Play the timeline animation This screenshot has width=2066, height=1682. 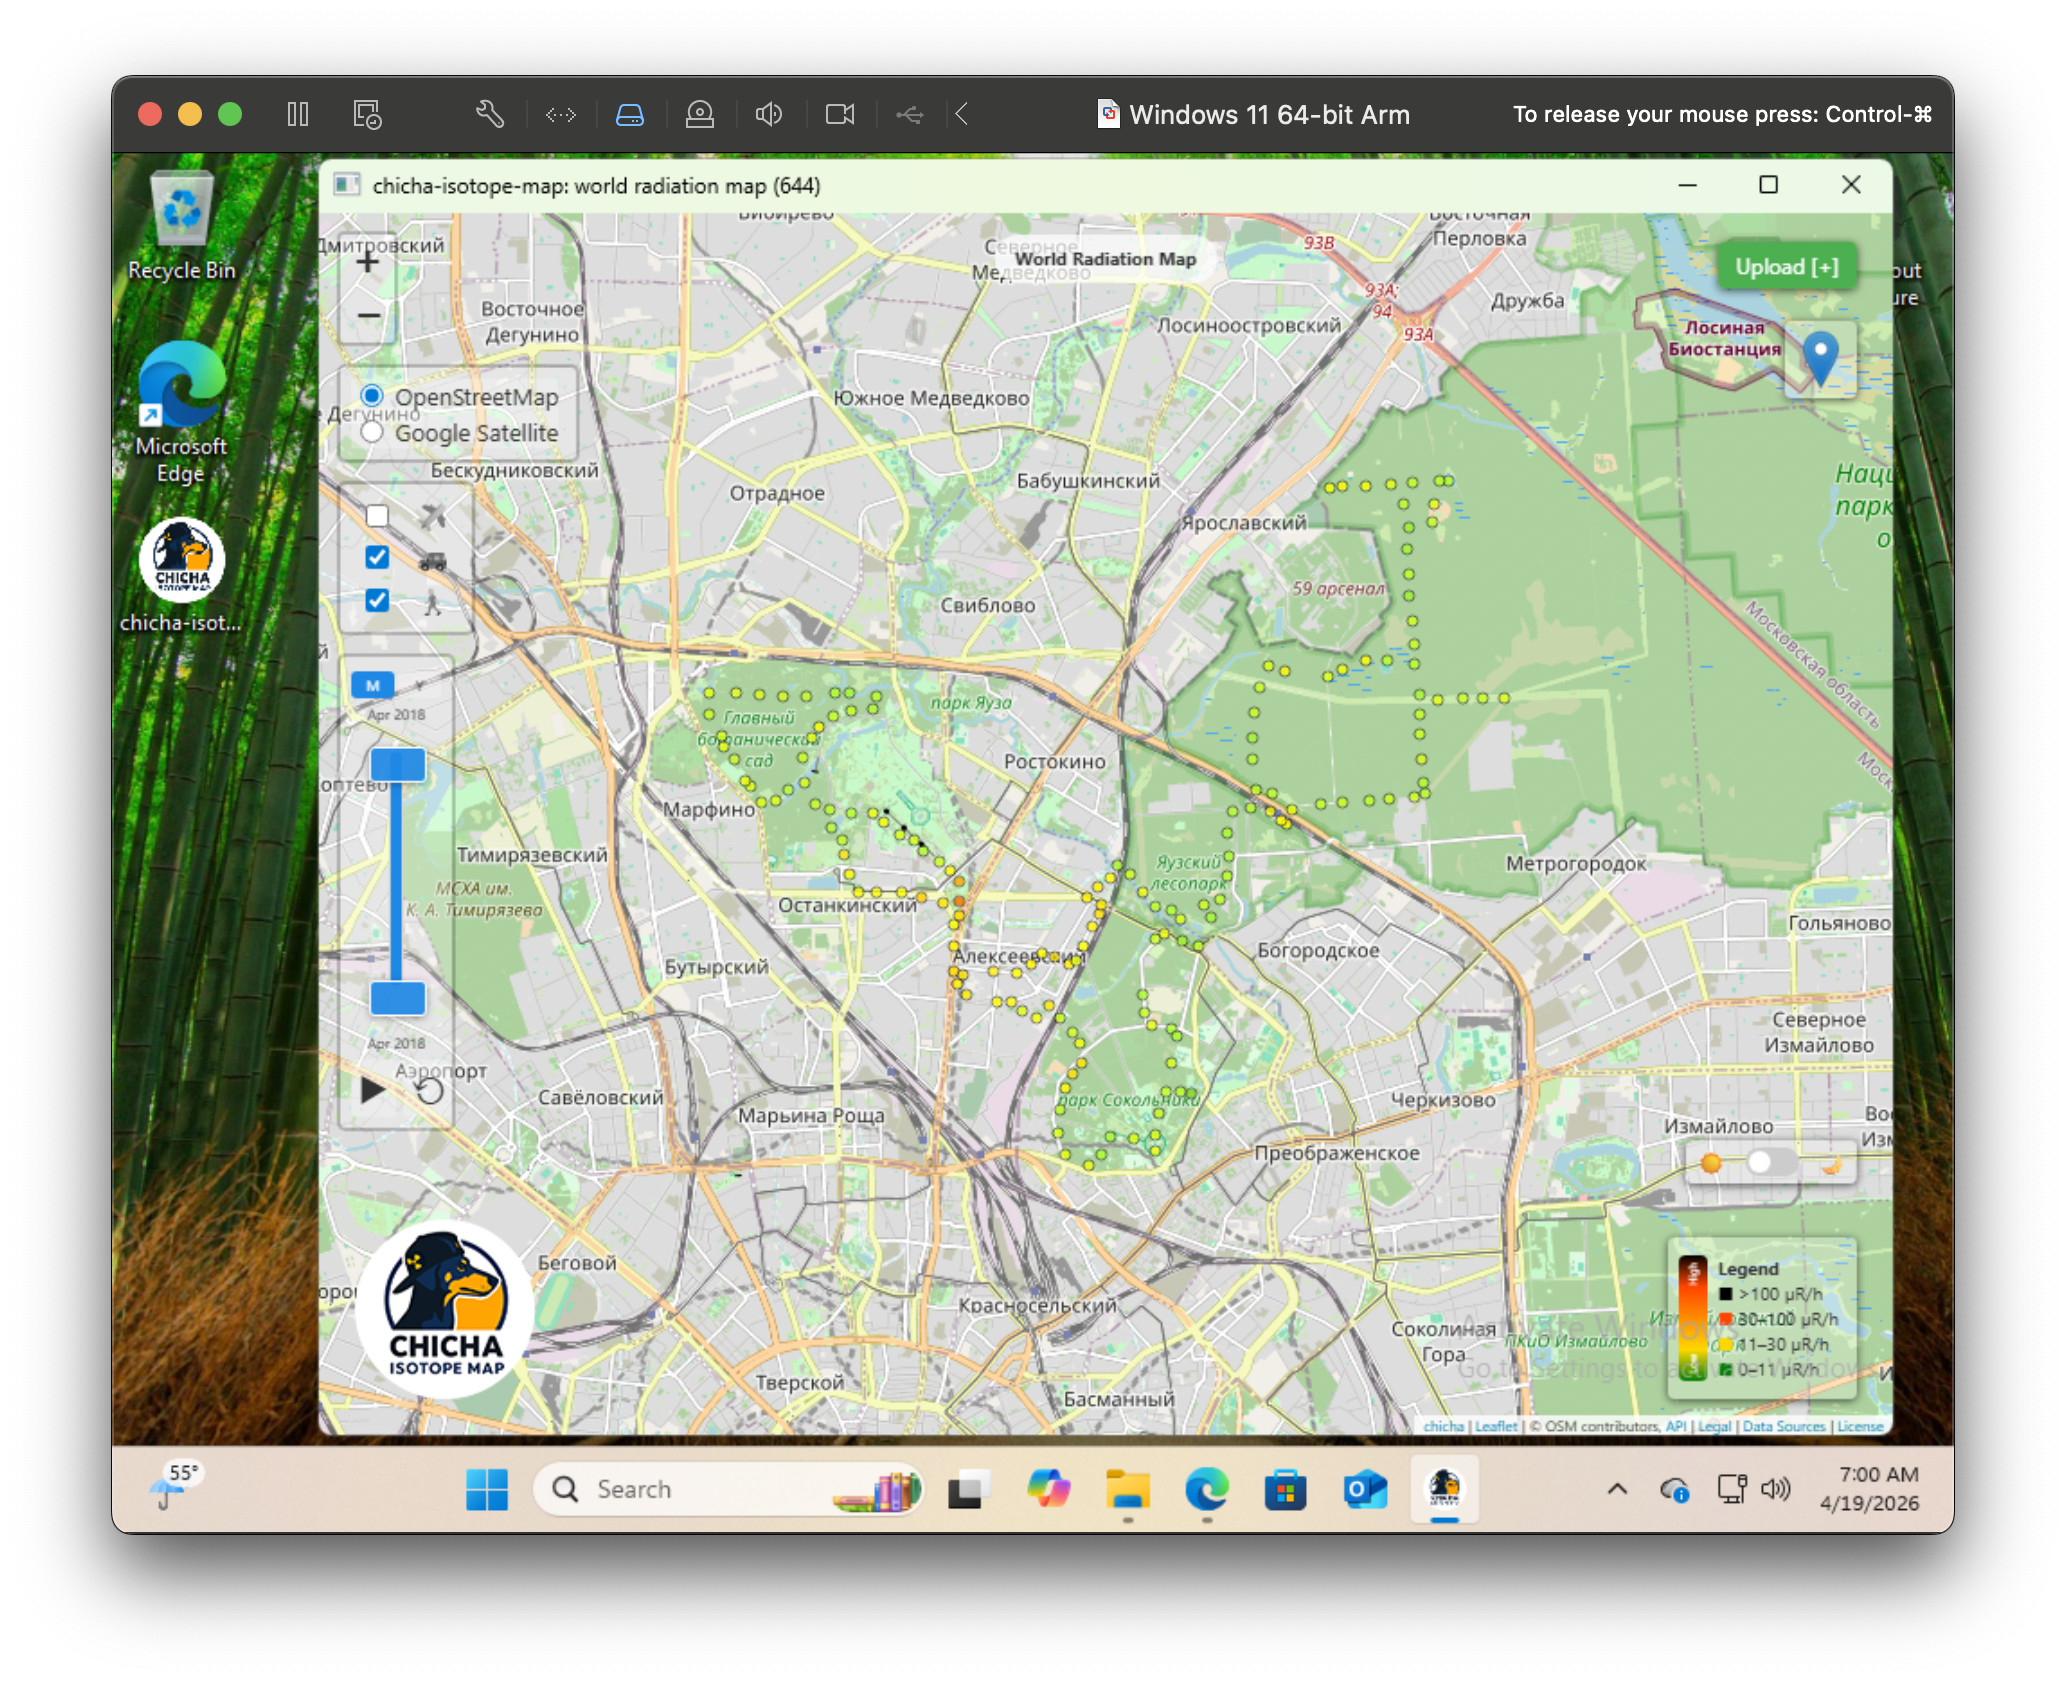373,1090
